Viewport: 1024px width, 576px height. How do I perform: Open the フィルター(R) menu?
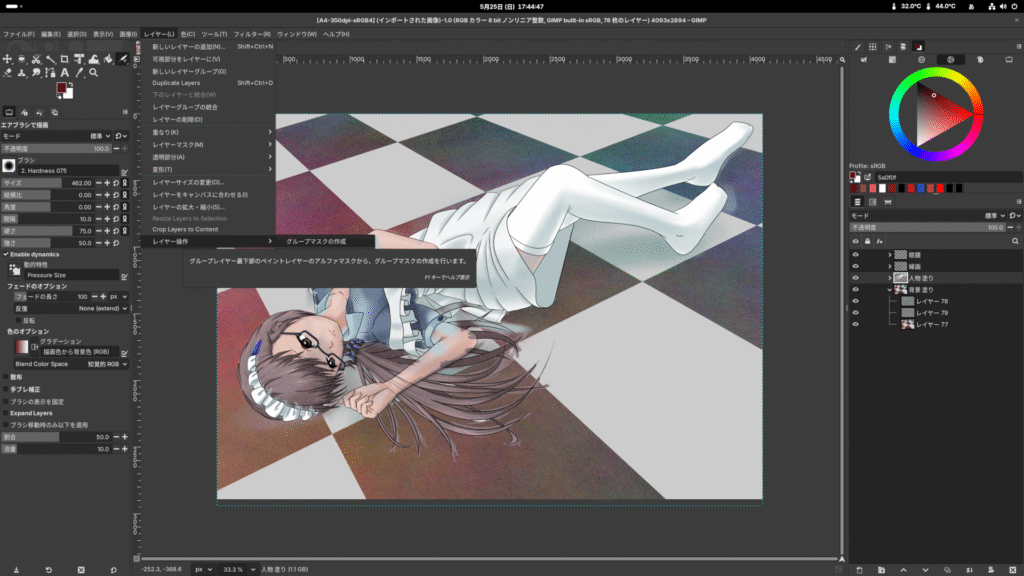[252, 34]
